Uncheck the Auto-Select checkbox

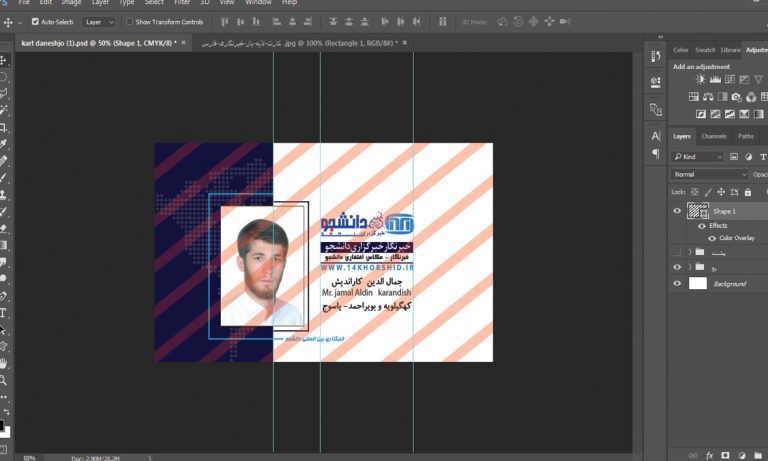35,22
